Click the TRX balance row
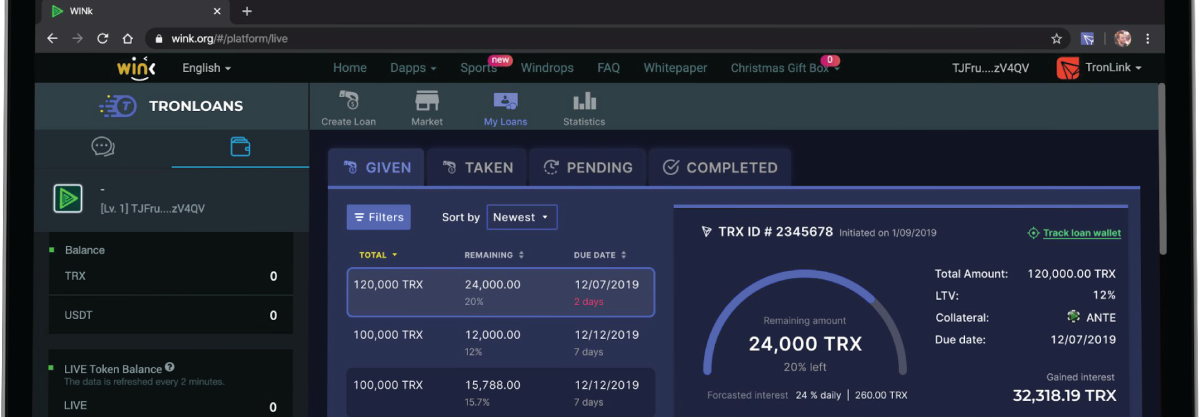 (170, 276)
